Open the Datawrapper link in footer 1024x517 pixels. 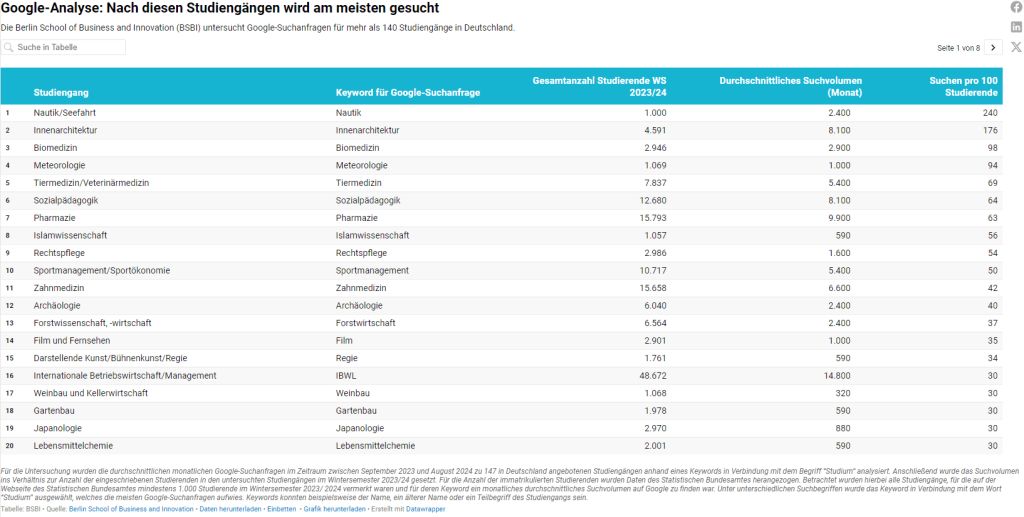(425, 509)
